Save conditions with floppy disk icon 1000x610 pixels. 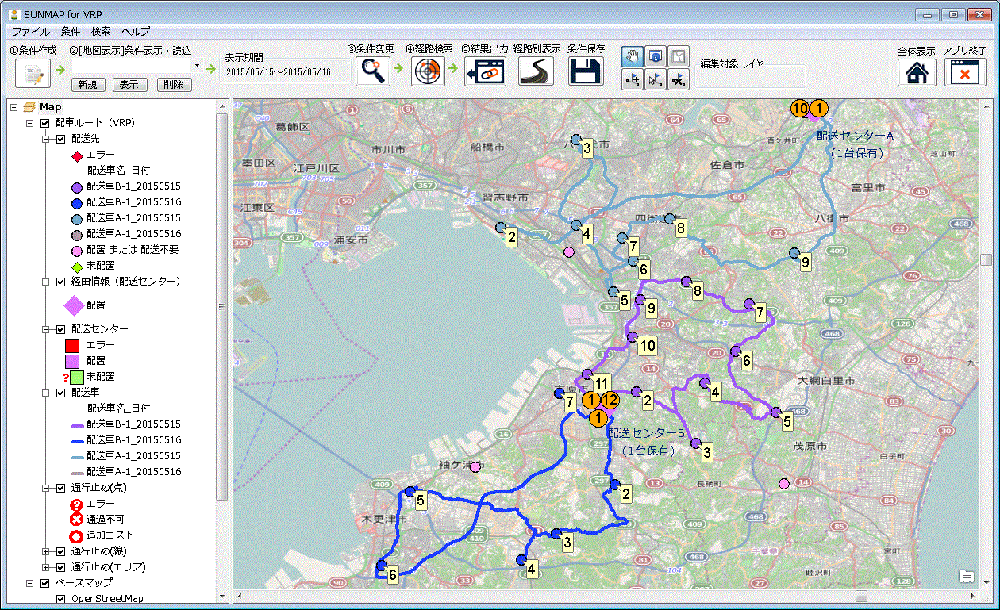point(585,72)
